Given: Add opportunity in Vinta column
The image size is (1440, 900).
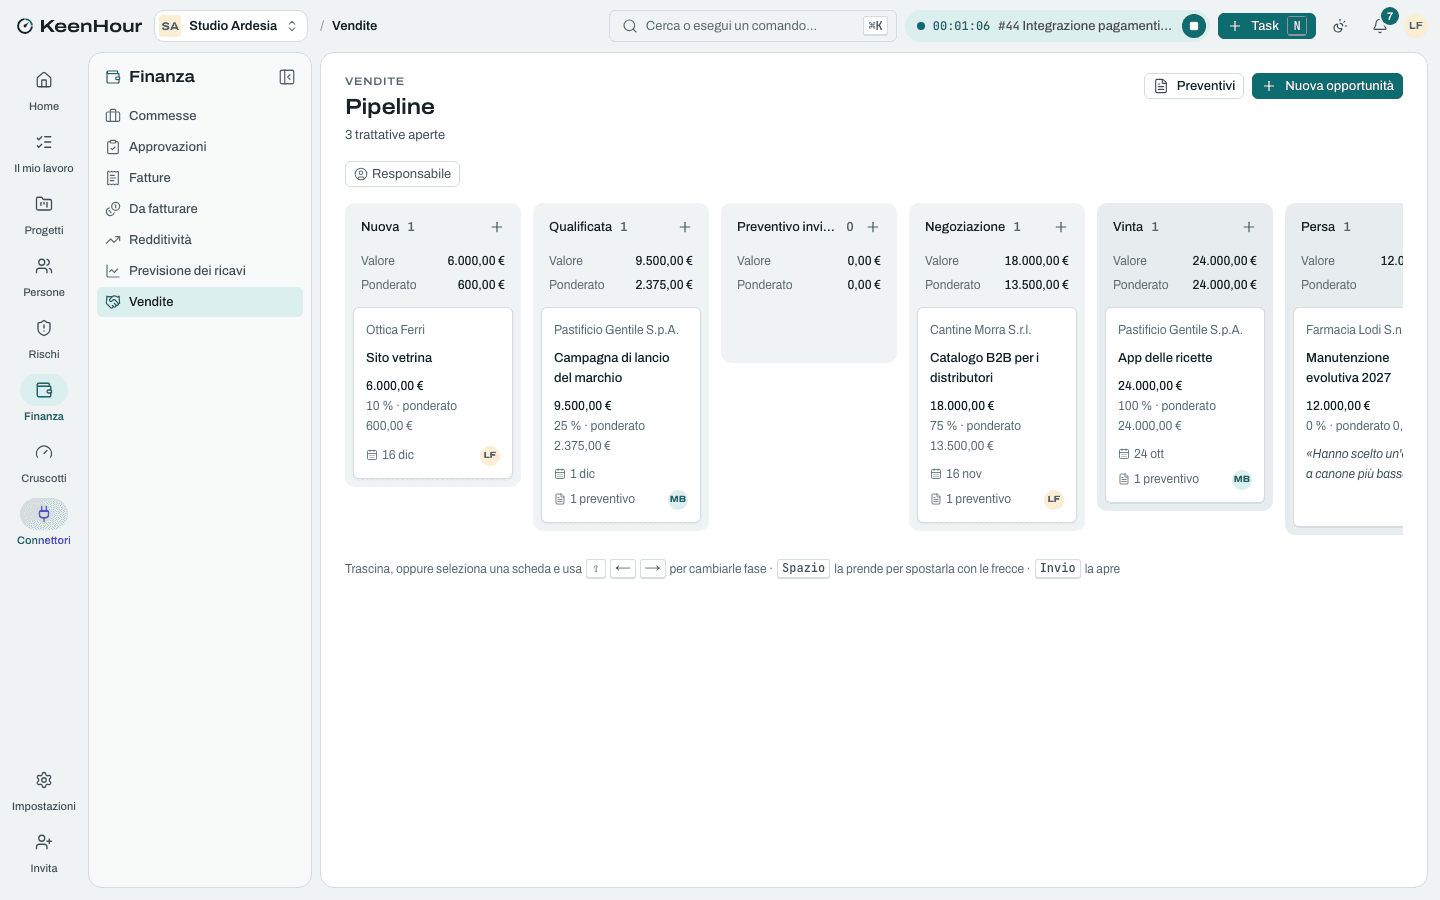Looking at the screenshot, I should click(1249, 227).
